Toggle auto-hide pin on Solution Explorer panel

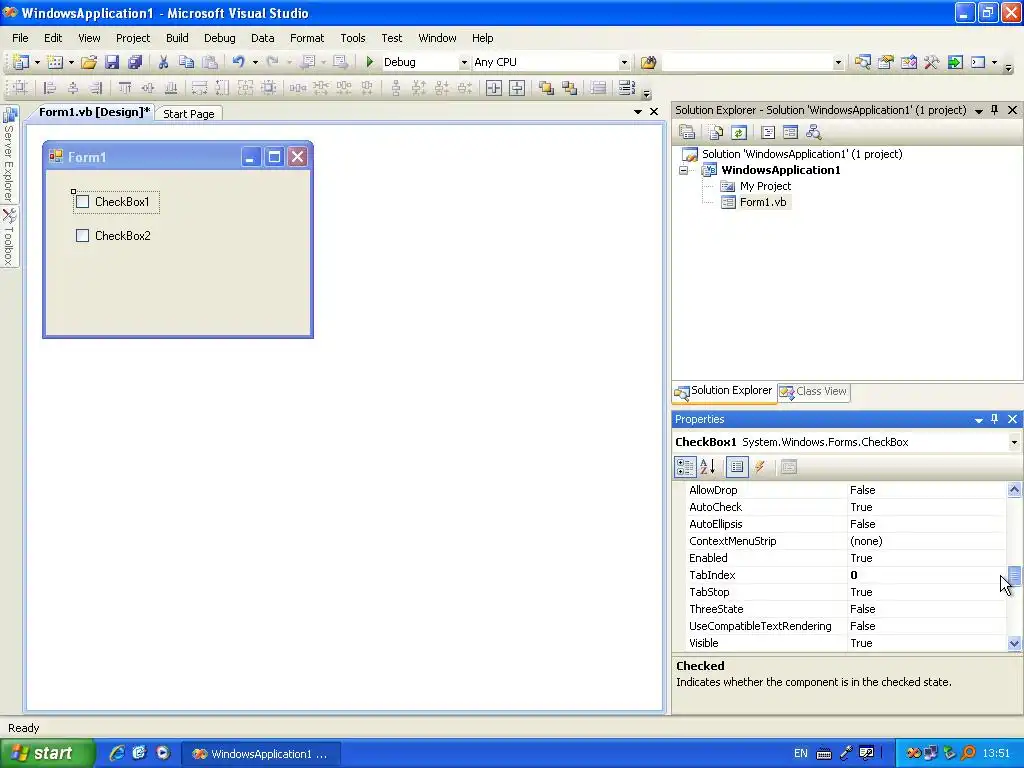tap(995, 110)
